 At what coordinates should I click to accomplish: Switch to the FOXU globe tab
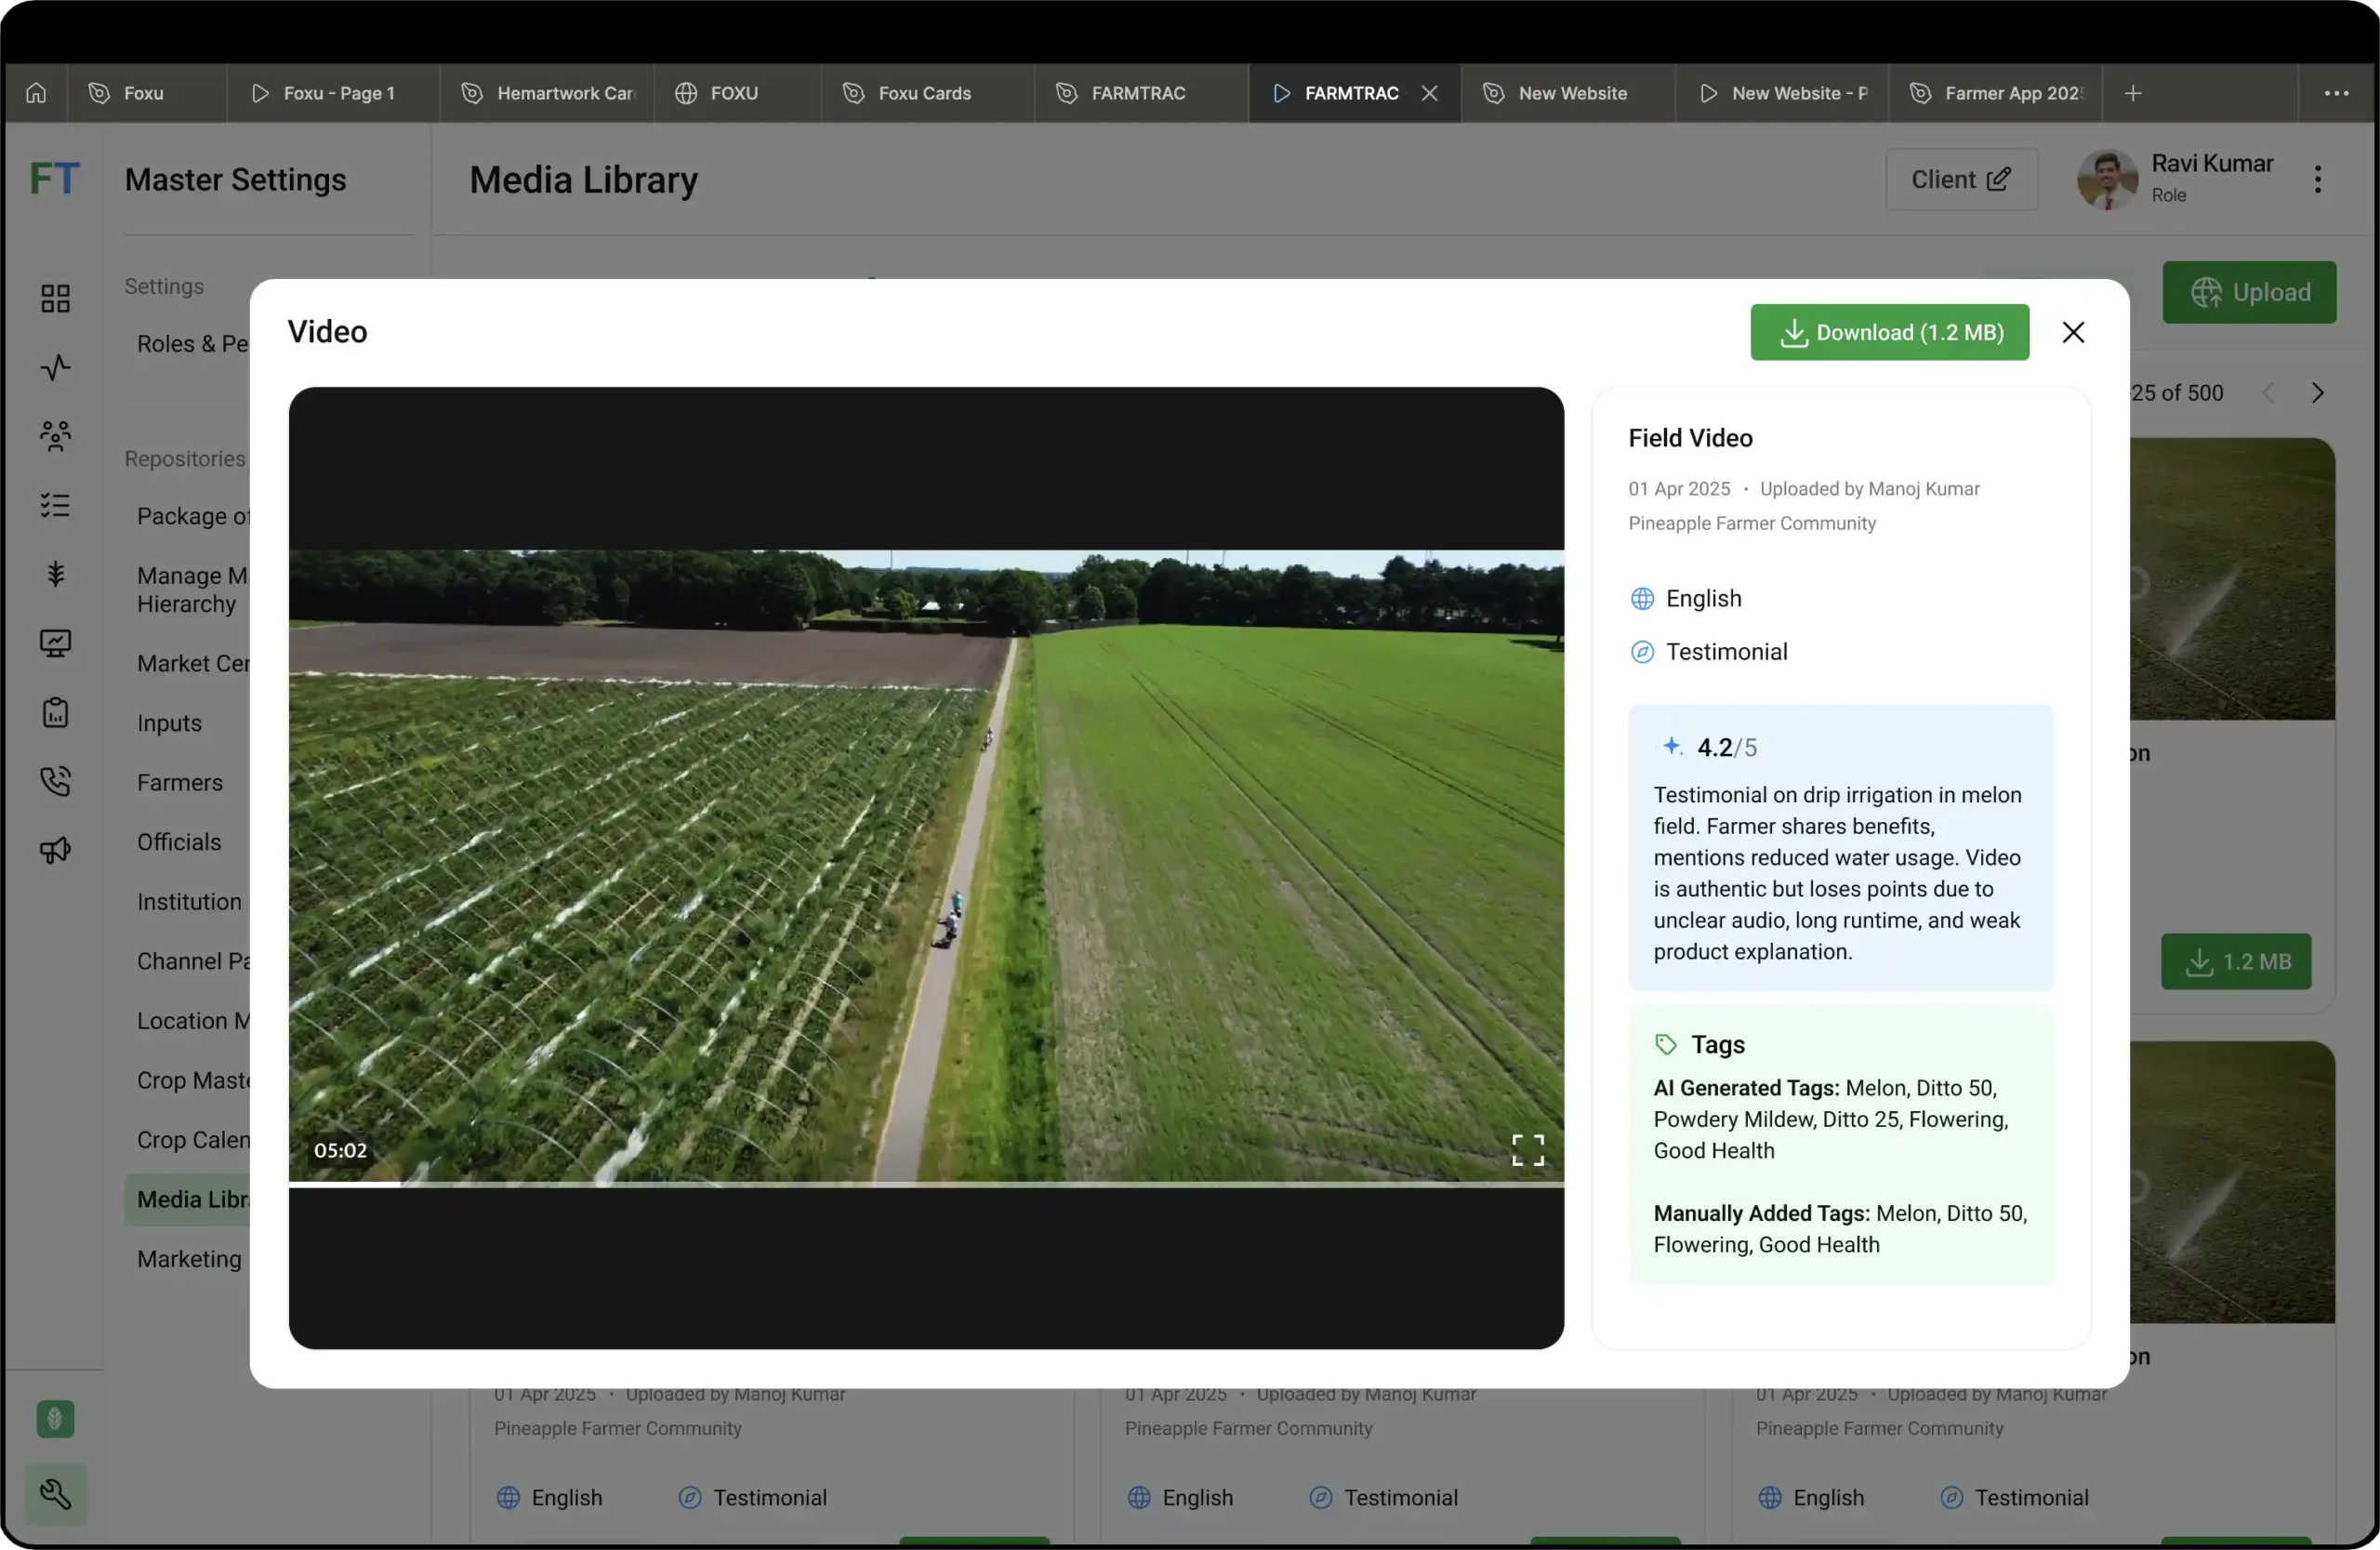[737, 93]
